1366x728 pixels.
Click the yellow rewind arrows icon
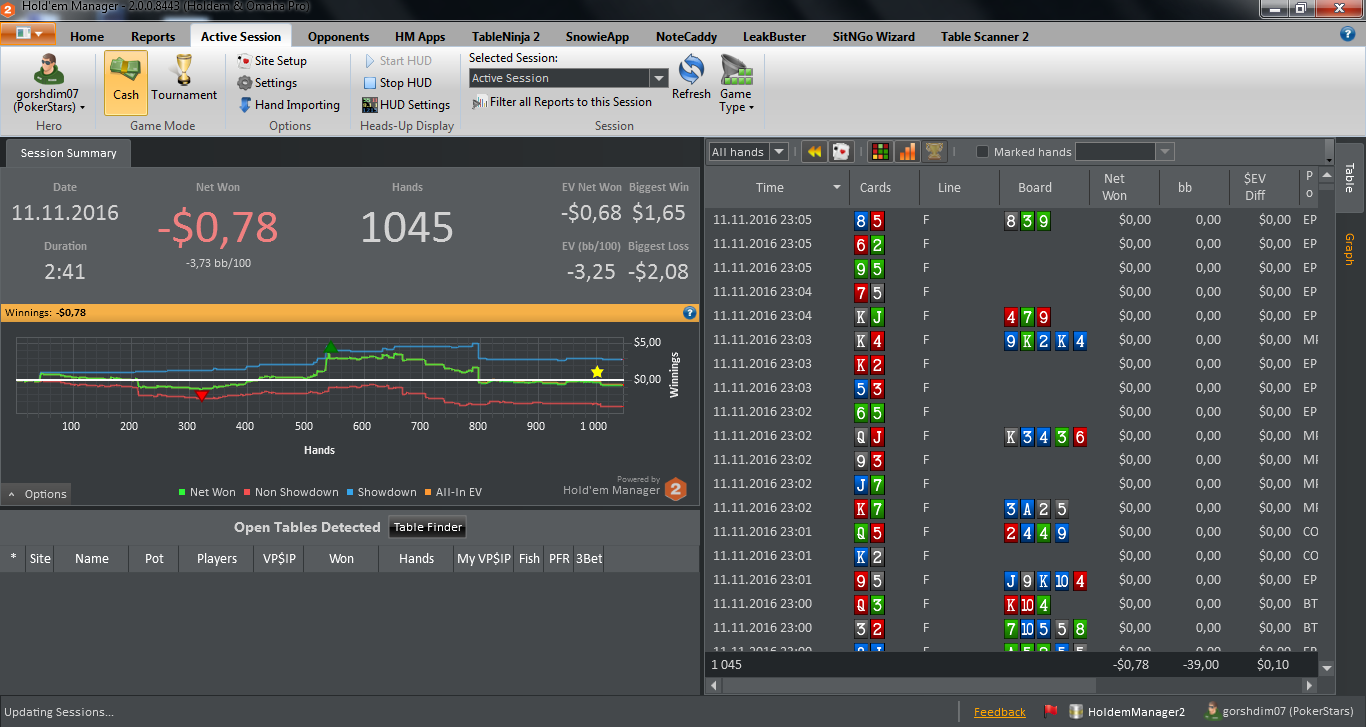coord(814,152)
